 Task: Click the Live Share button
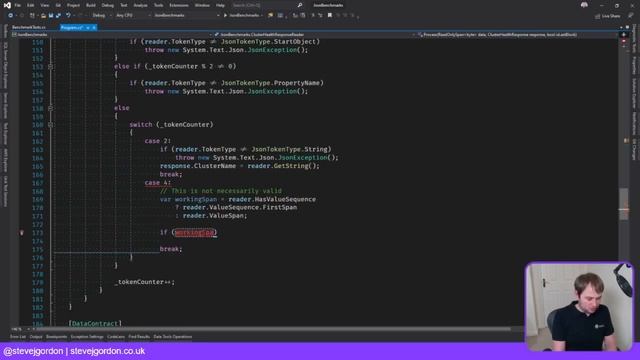(608, 16)
